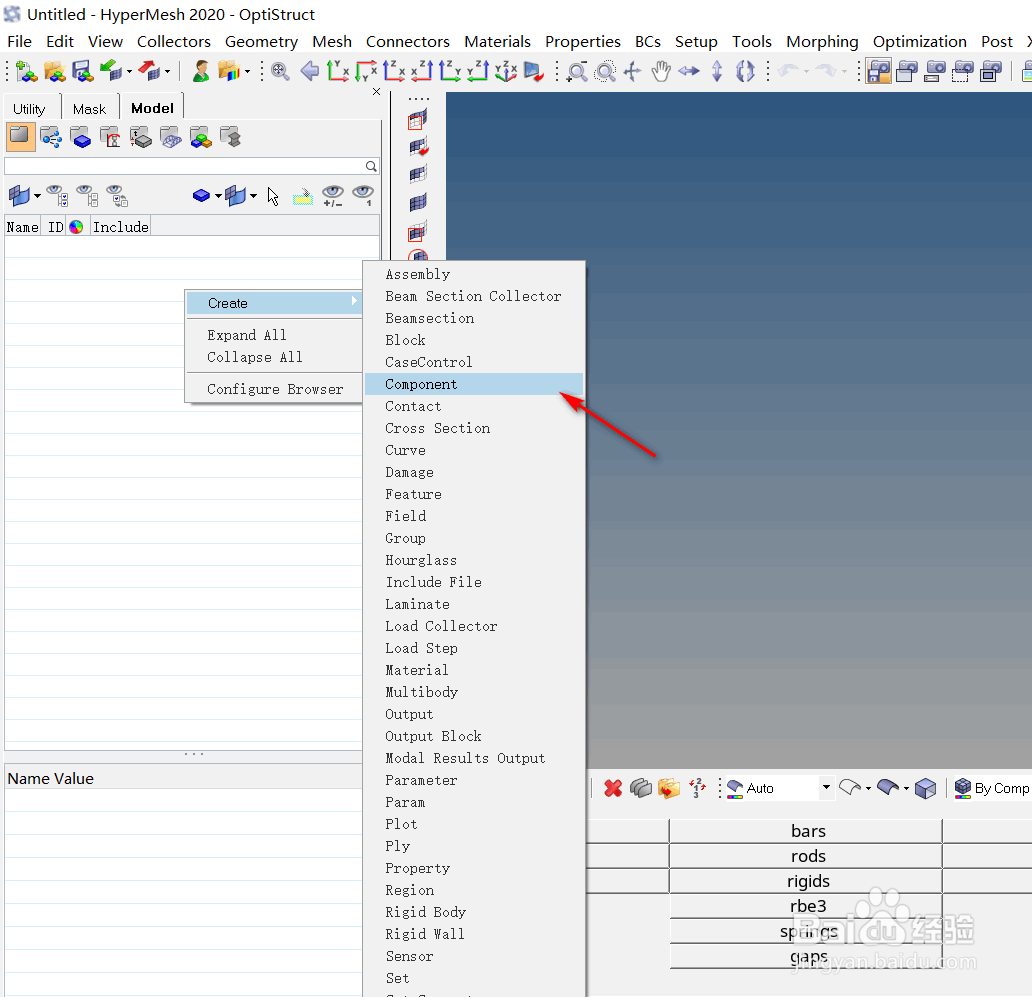Toggle Display All eye-tree icon
This screenshot has width=1032, height=997.
pyautogui.click(x=57, y=195)
